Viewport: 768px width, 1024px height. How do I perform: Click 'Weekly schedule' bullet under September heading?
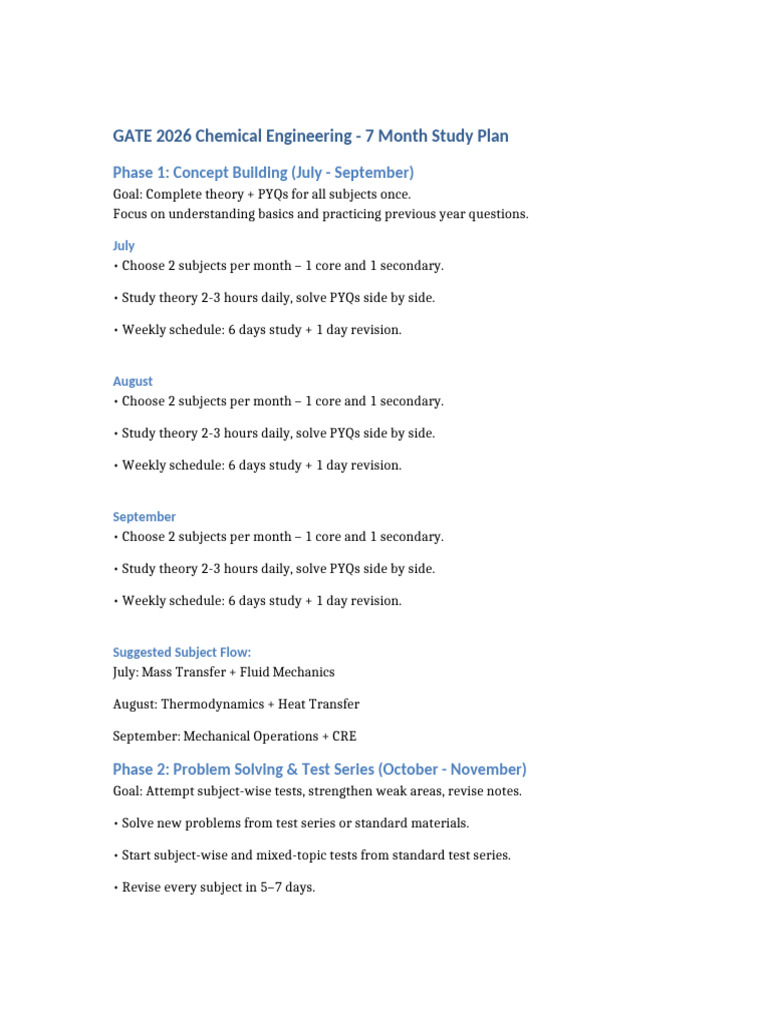[257, 601]
